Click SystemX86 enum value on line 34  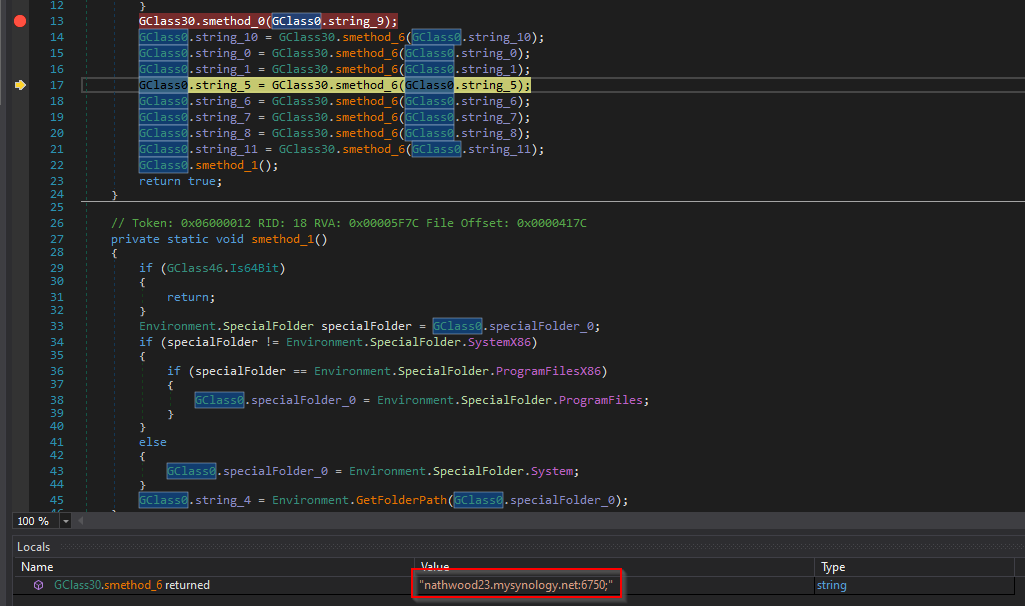point(499,342)
